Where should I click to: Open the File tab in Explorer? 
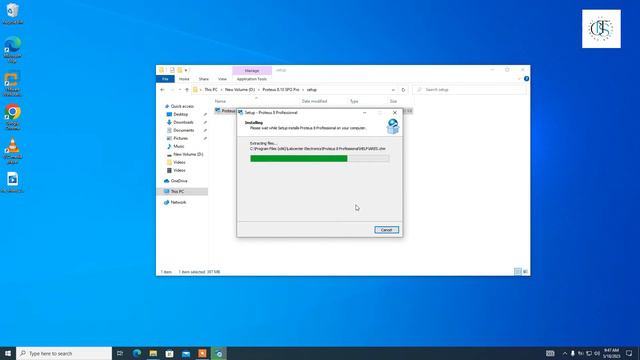click(165, 79)
